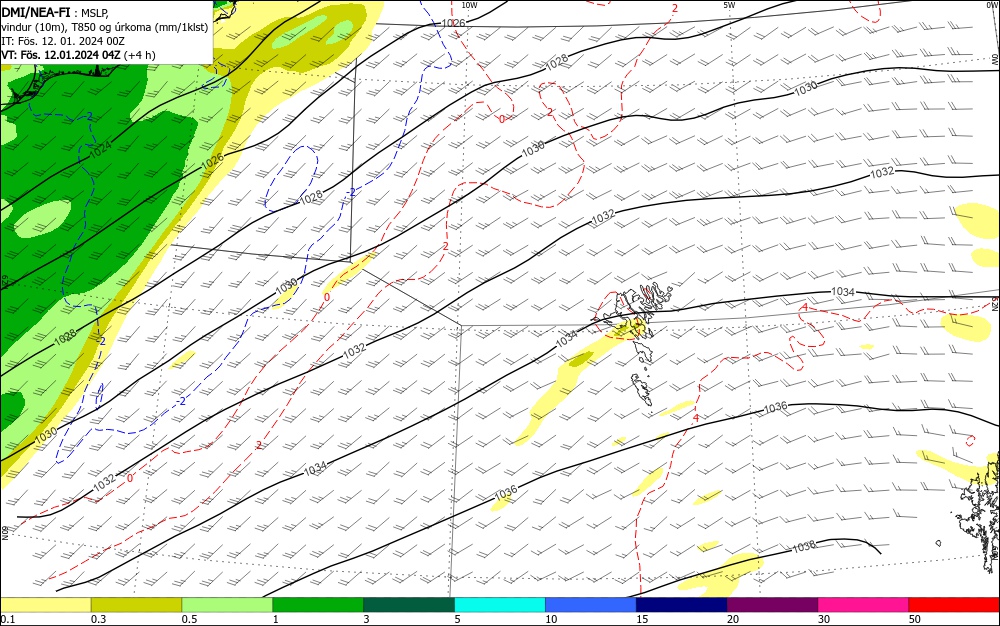Click the "vindur (10m), T850 og úrkoma" line
Screen dimensions: 1000x626
(x=104, y=27)
